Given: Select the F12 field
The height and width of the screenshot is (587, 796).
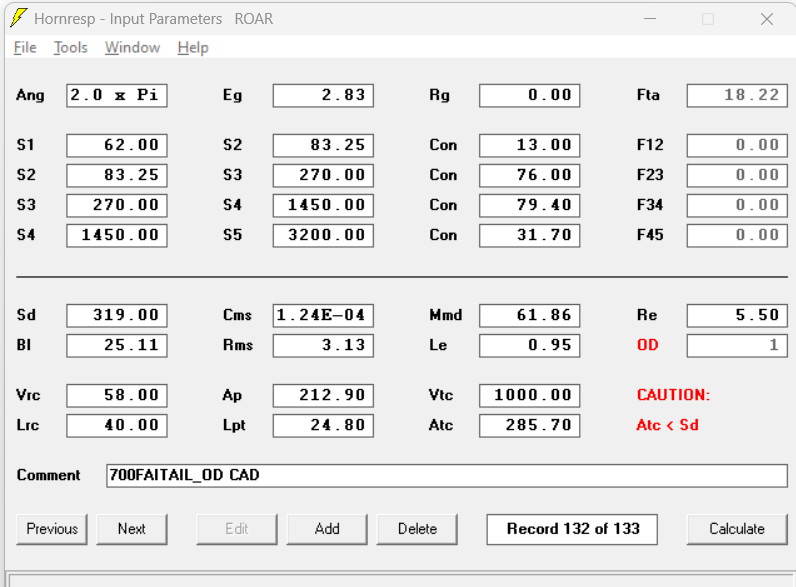Looking at the screenshot, I should click(737, 145).
